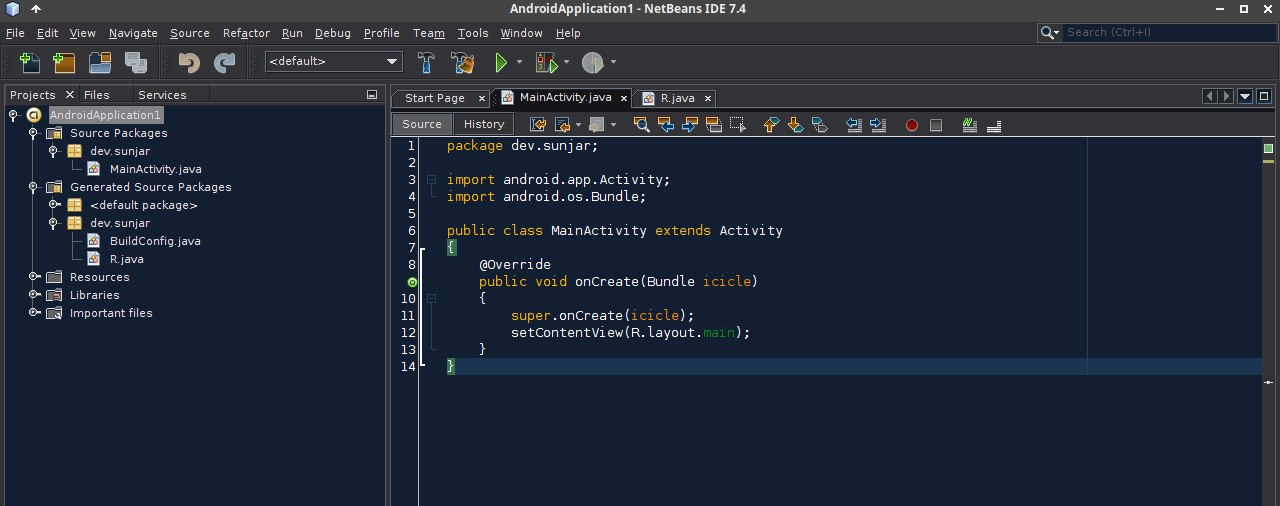Viewport: 1280px width, 506px height.
Task: Switch the editor to History view
Action: pyautogui.click(x=484, y=124)
